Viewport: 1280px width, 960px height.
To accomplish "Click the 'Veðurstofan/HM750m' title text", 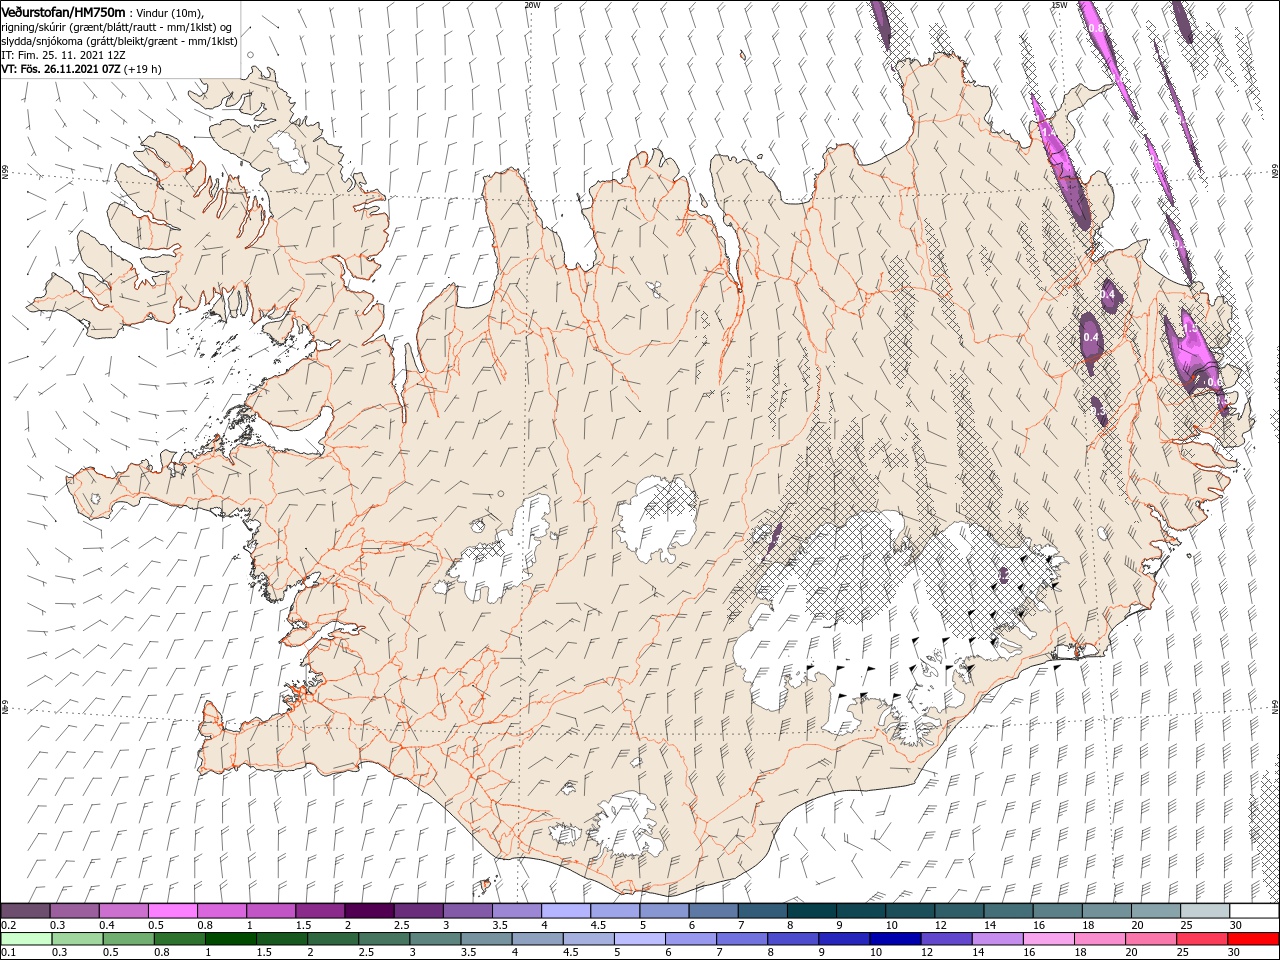I will pyautogui.click(x=64, y=12).
